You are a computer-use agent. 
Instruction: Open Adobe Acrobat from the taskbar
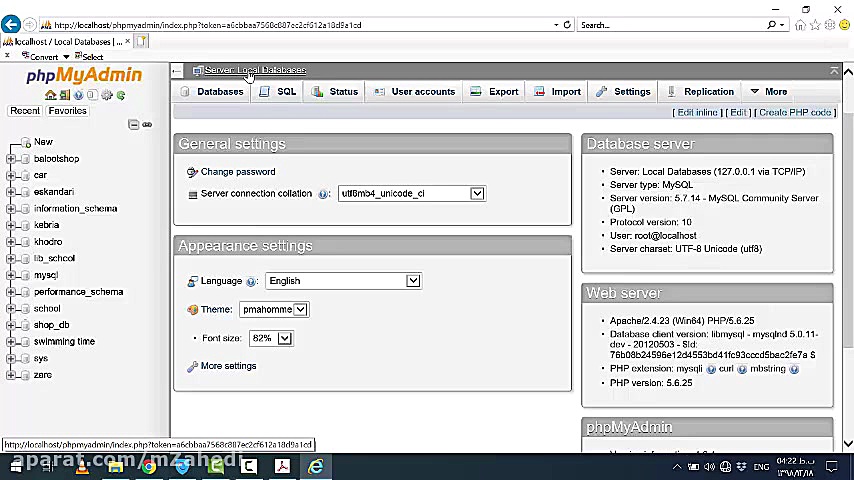(282, 467)
